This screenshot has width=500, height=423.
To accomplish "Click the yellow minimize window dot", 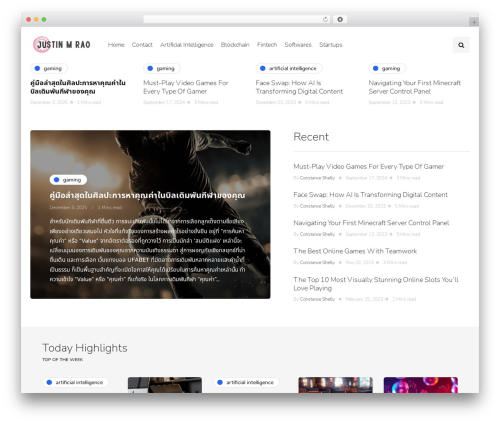I will [36, 19].
